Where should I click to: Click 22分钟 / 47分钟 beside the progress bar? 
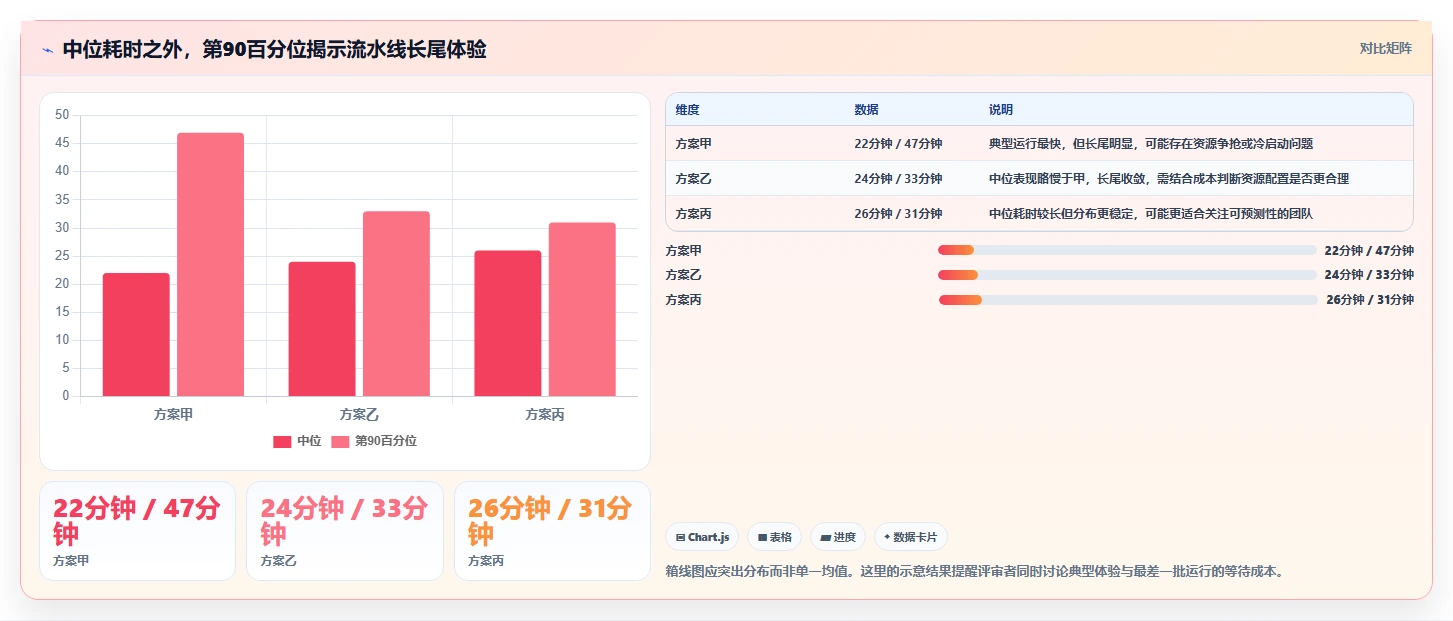[x=1369, y=251]
